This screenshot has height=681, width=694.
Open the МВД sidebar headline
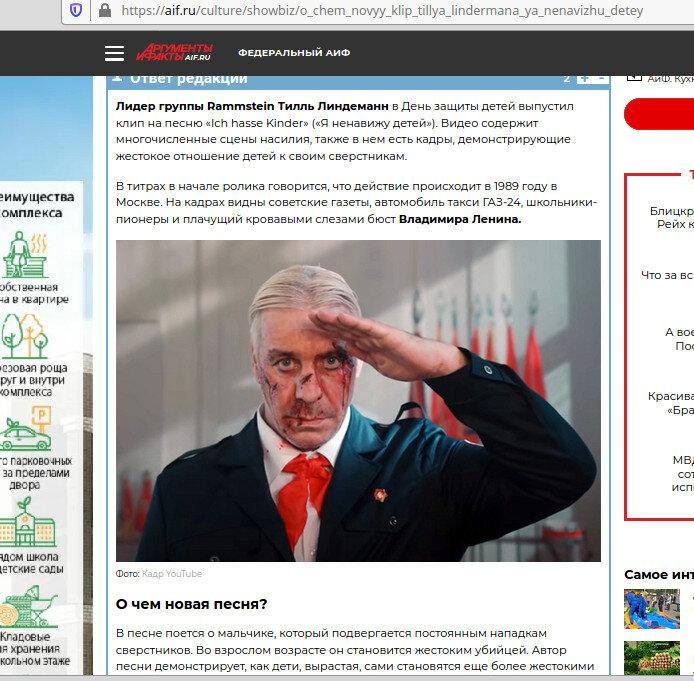(x=682, y=473)
